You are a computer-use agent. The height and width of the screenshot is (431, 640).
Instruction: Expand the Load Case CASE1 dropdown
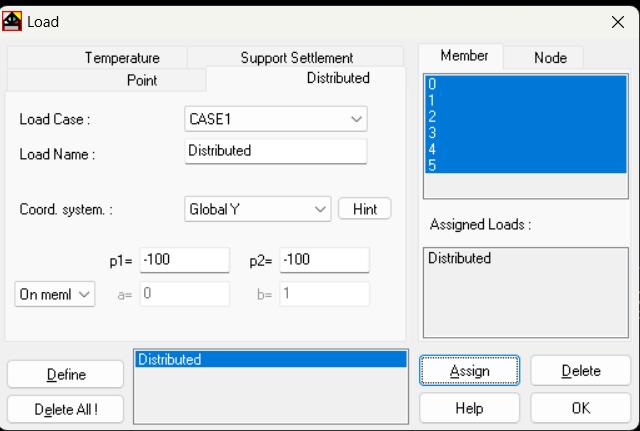coord(276,119)
